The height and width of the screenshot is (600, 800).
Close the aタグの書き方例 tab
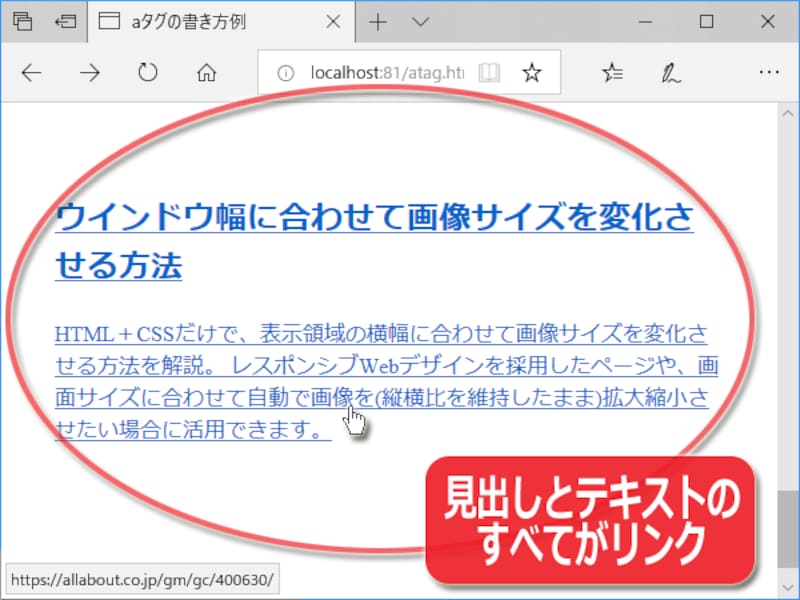pyautogui.click(x=331, y=21)
